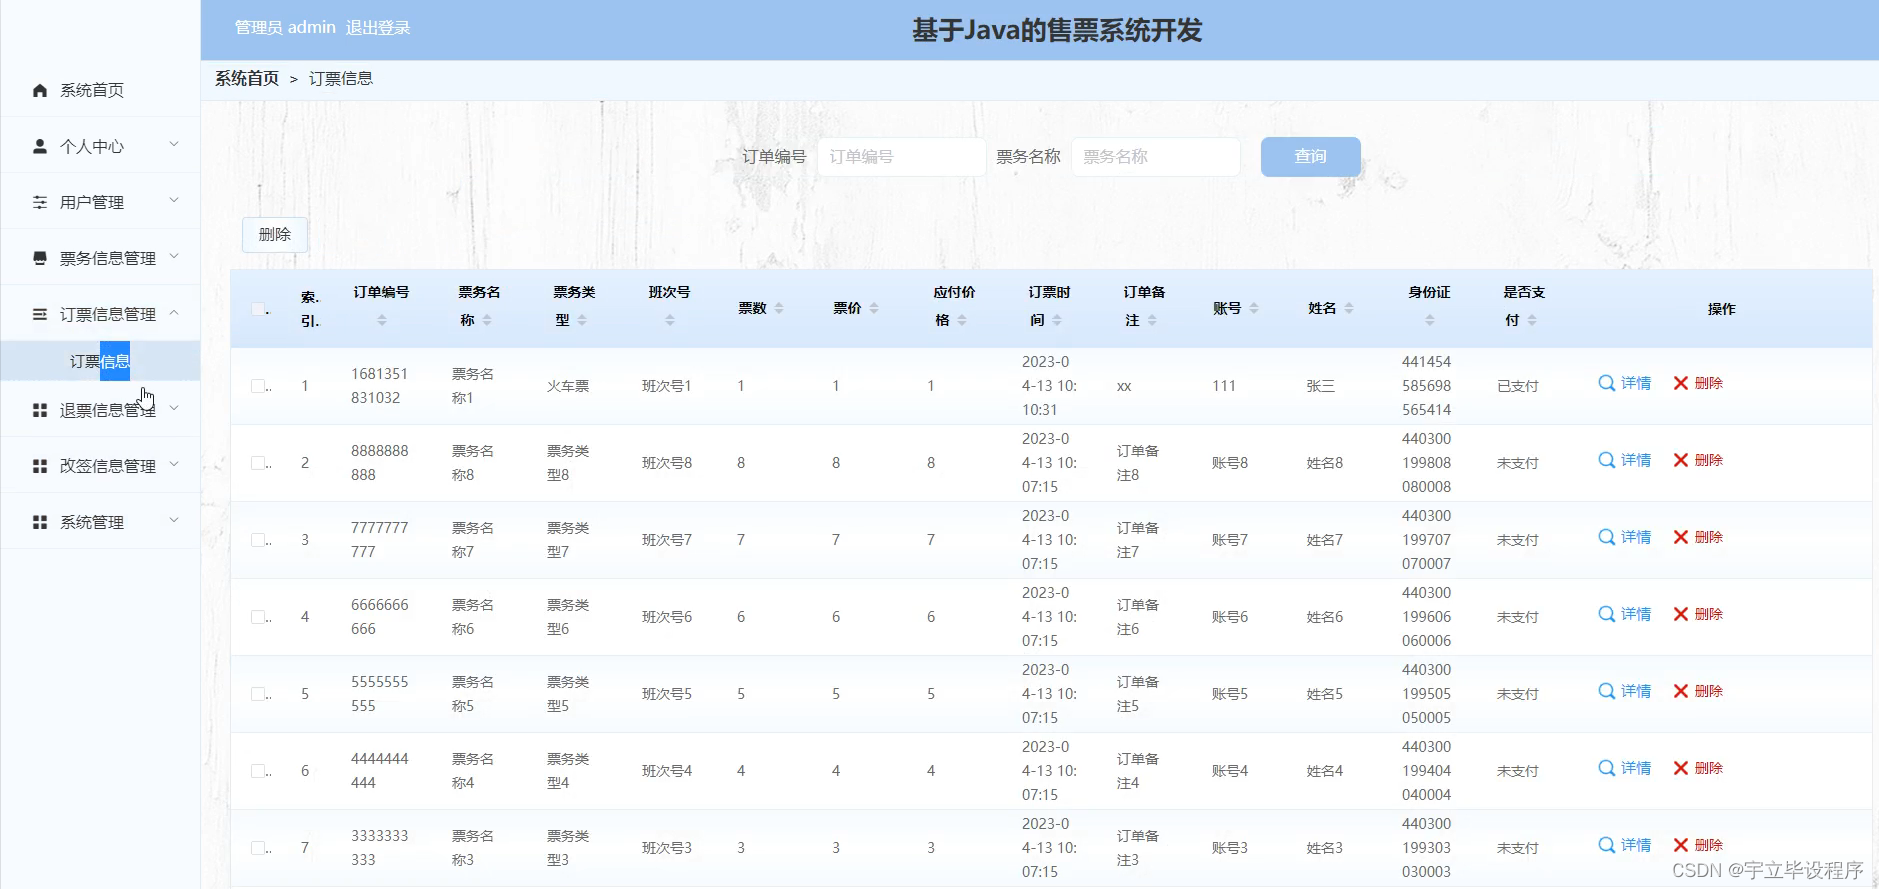This screenshot has height=889, width=1879.
Task: Sort by 身份证 column arrows
Action: tap(1430, 320)
